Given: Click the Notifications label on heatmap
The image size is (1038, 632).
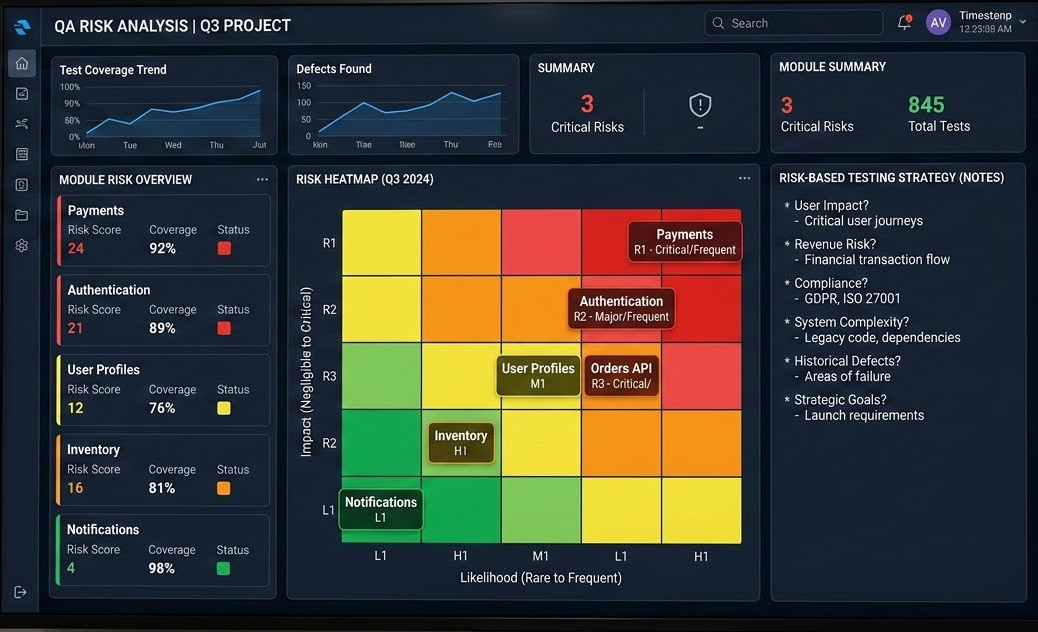Looking at the screenshot, I should 380,509.
